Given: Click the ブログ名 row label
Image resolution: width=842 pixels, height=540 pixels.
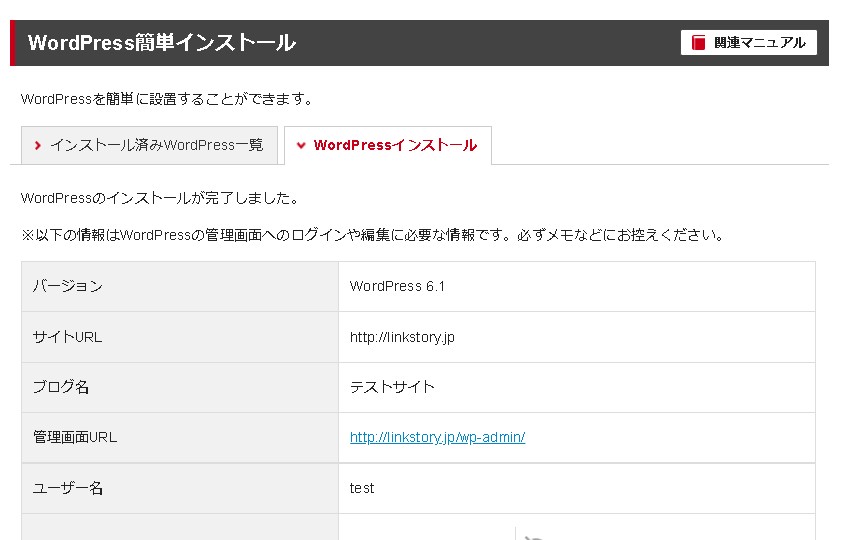Looking at the screenshot, I should pos(61,387).
